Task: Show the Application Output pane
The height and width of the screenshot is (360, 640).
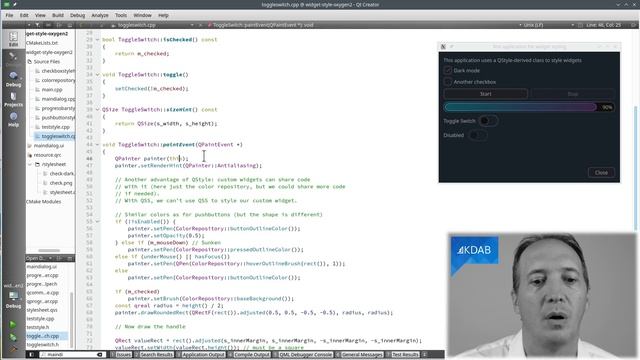Action: 201,355
